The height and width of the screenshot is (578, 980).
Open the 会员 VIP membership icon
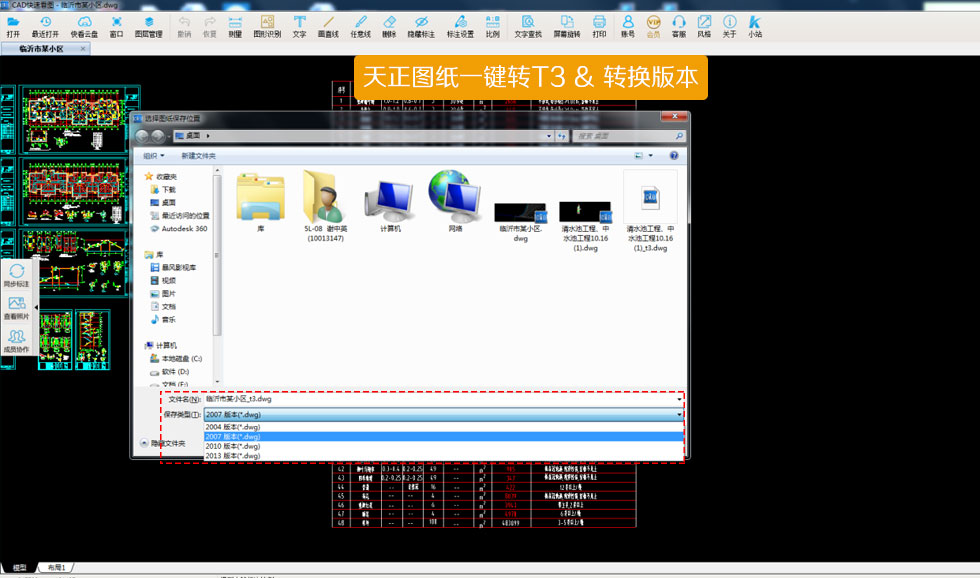653,26
